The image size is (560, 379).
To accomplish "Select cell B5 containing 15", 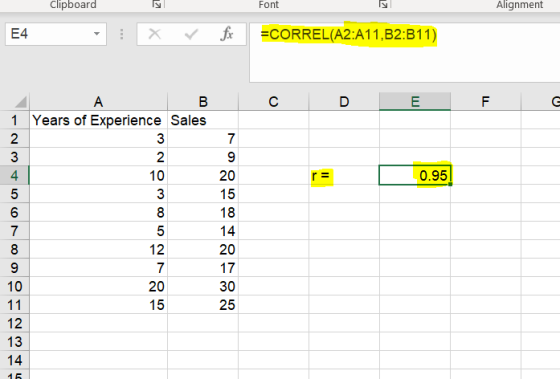I will click(203, 194).
